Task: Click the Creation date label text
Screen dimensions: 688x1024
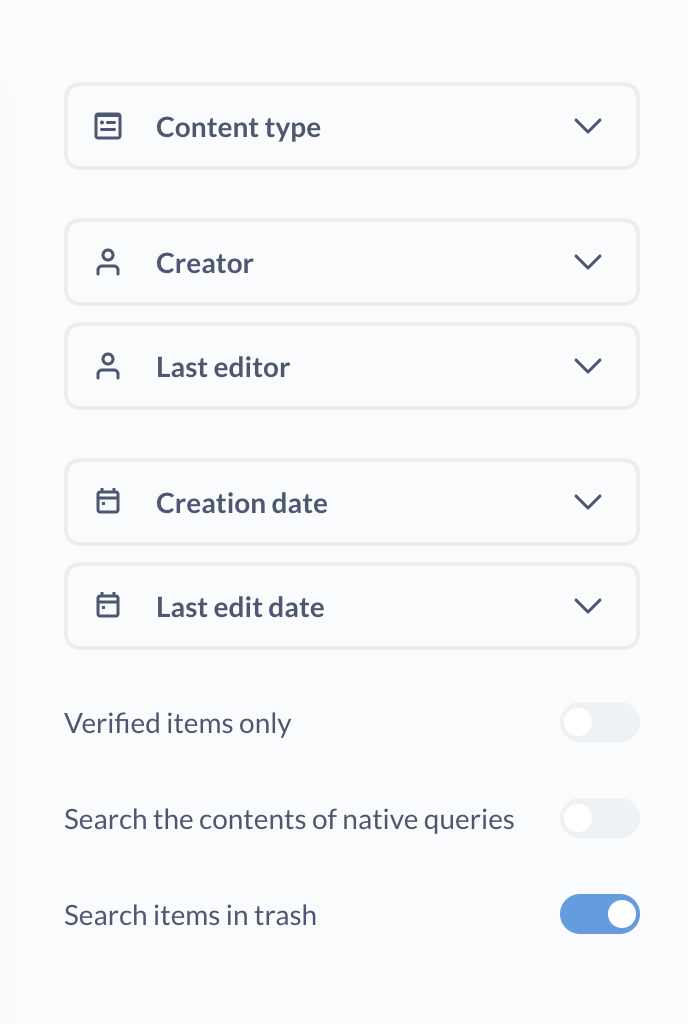Action: click(242, 503)
